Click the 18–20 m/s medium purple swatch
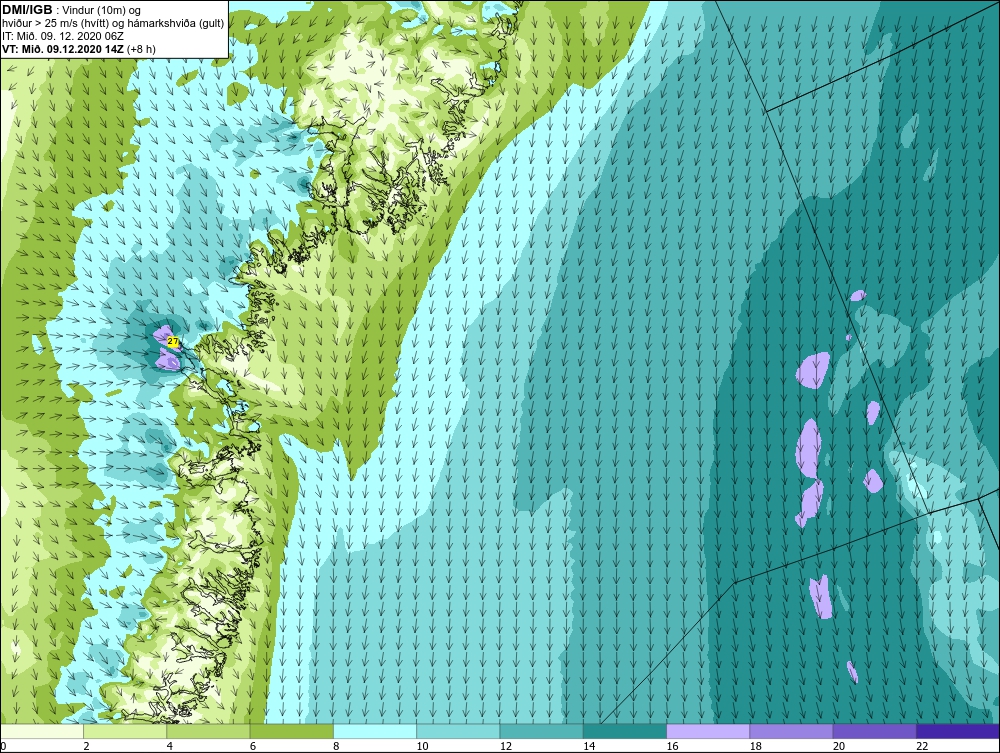This screenshot has height=753, width=1000. coord(791,731)
